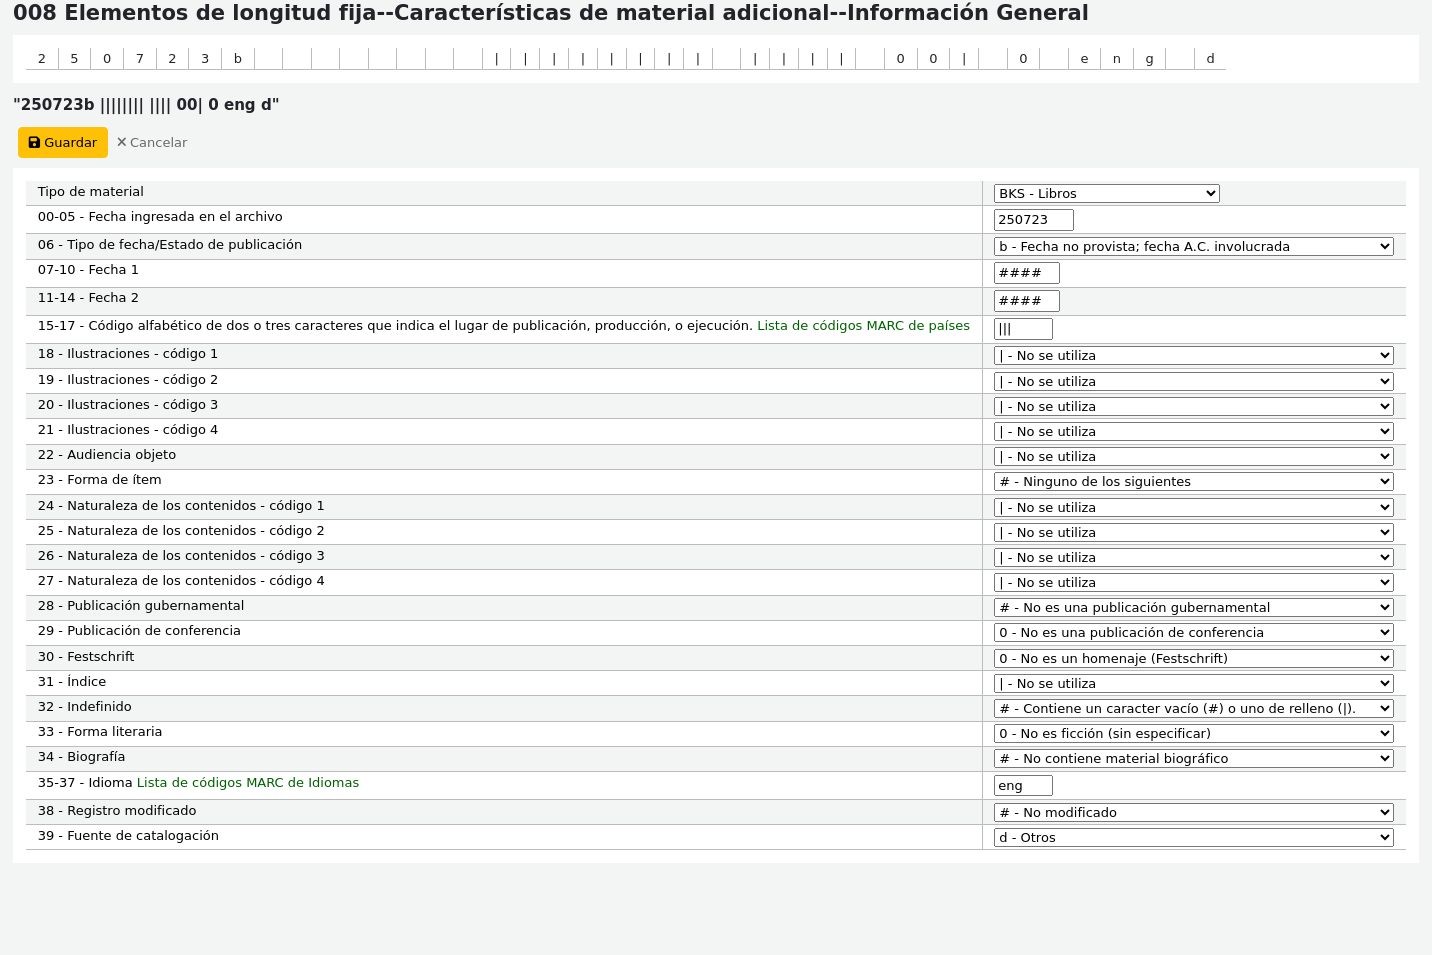Click the Idioma code input field
This screenshot has height=955, width=1432.
[x=1022, y=786]
